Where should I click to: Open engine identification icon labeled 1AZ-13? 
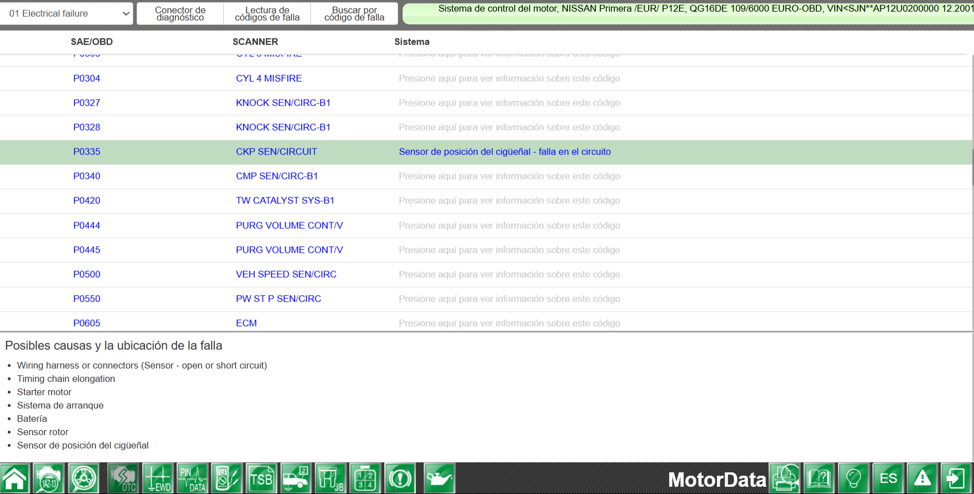click(x=48, y=478)
